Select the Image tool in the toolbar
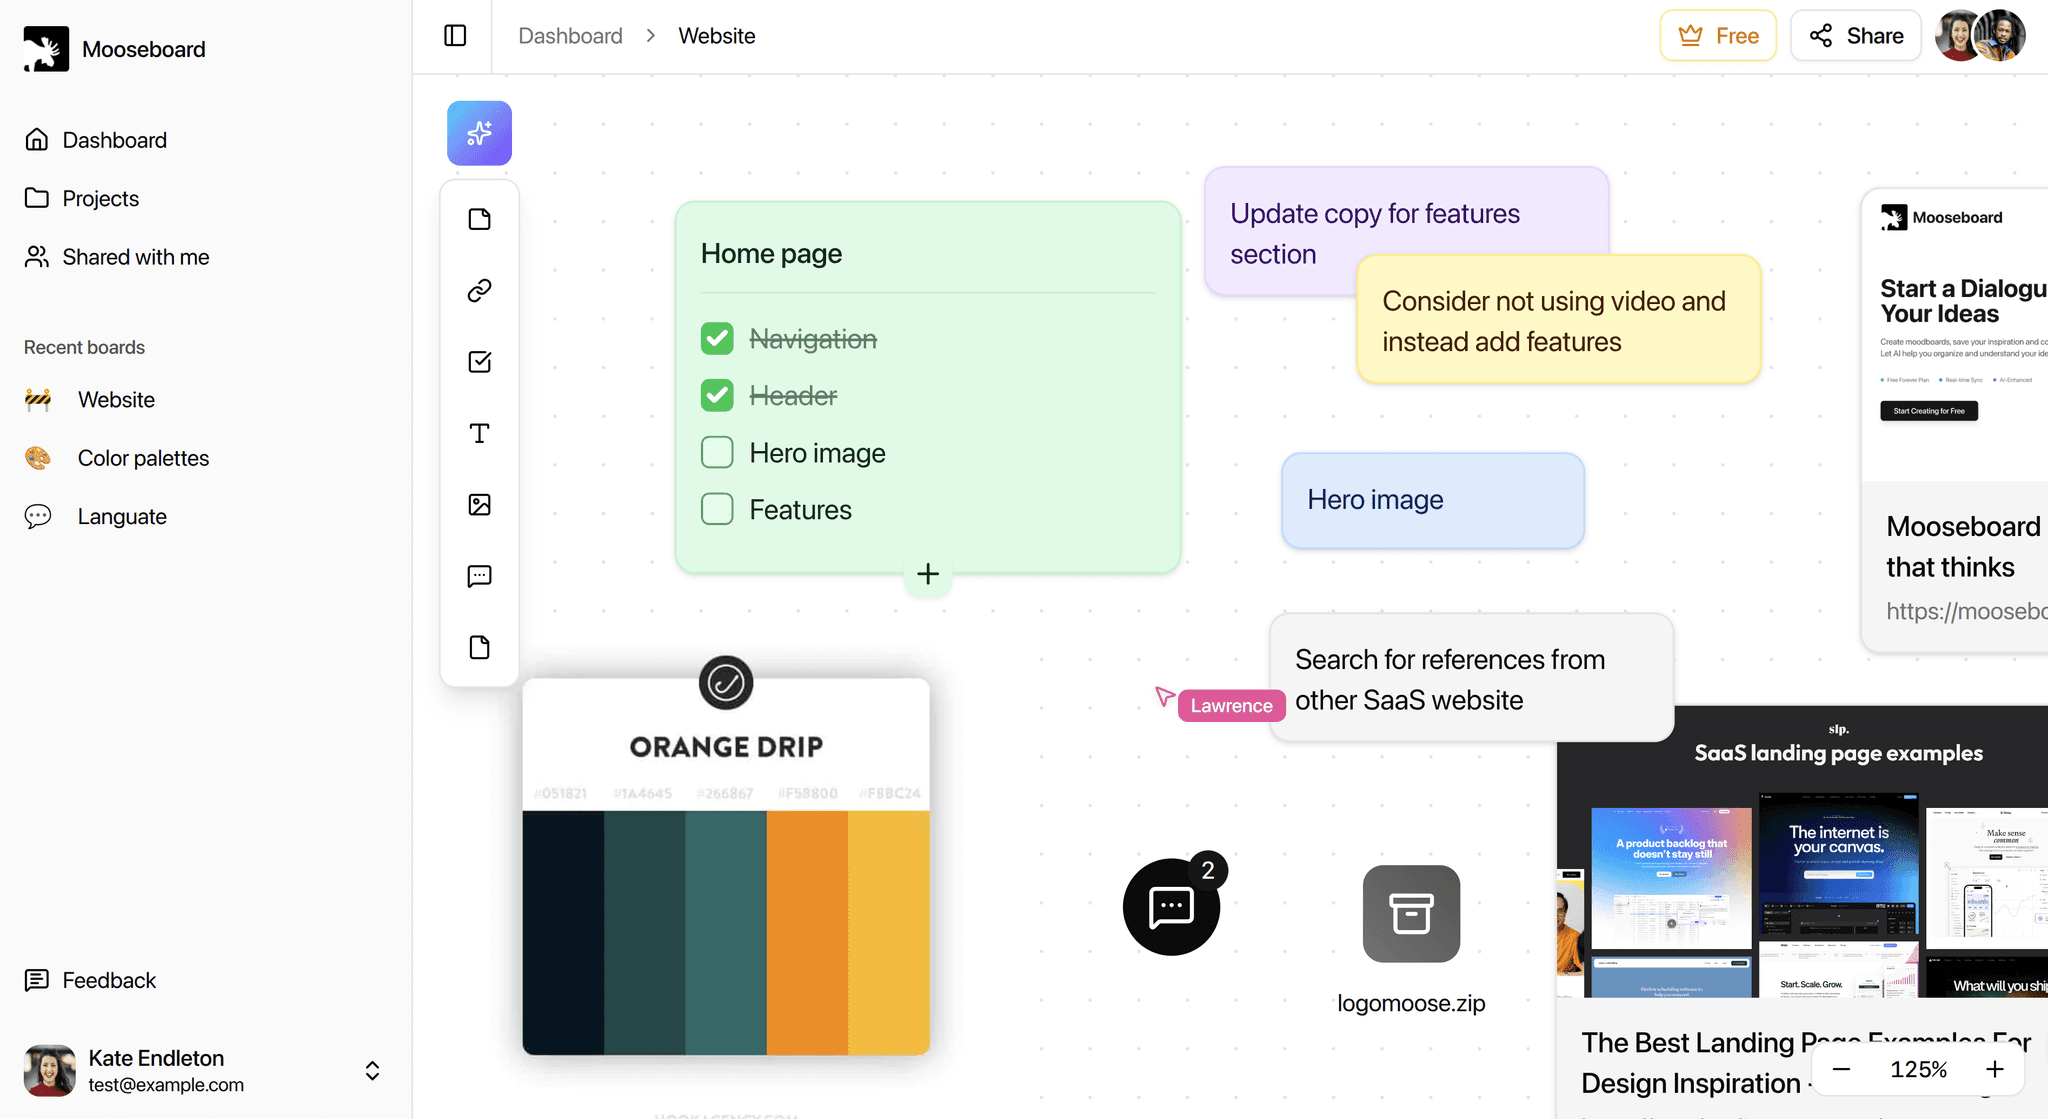The width and height of the screenshot is (2048, 1119). (x=479, y=505)
